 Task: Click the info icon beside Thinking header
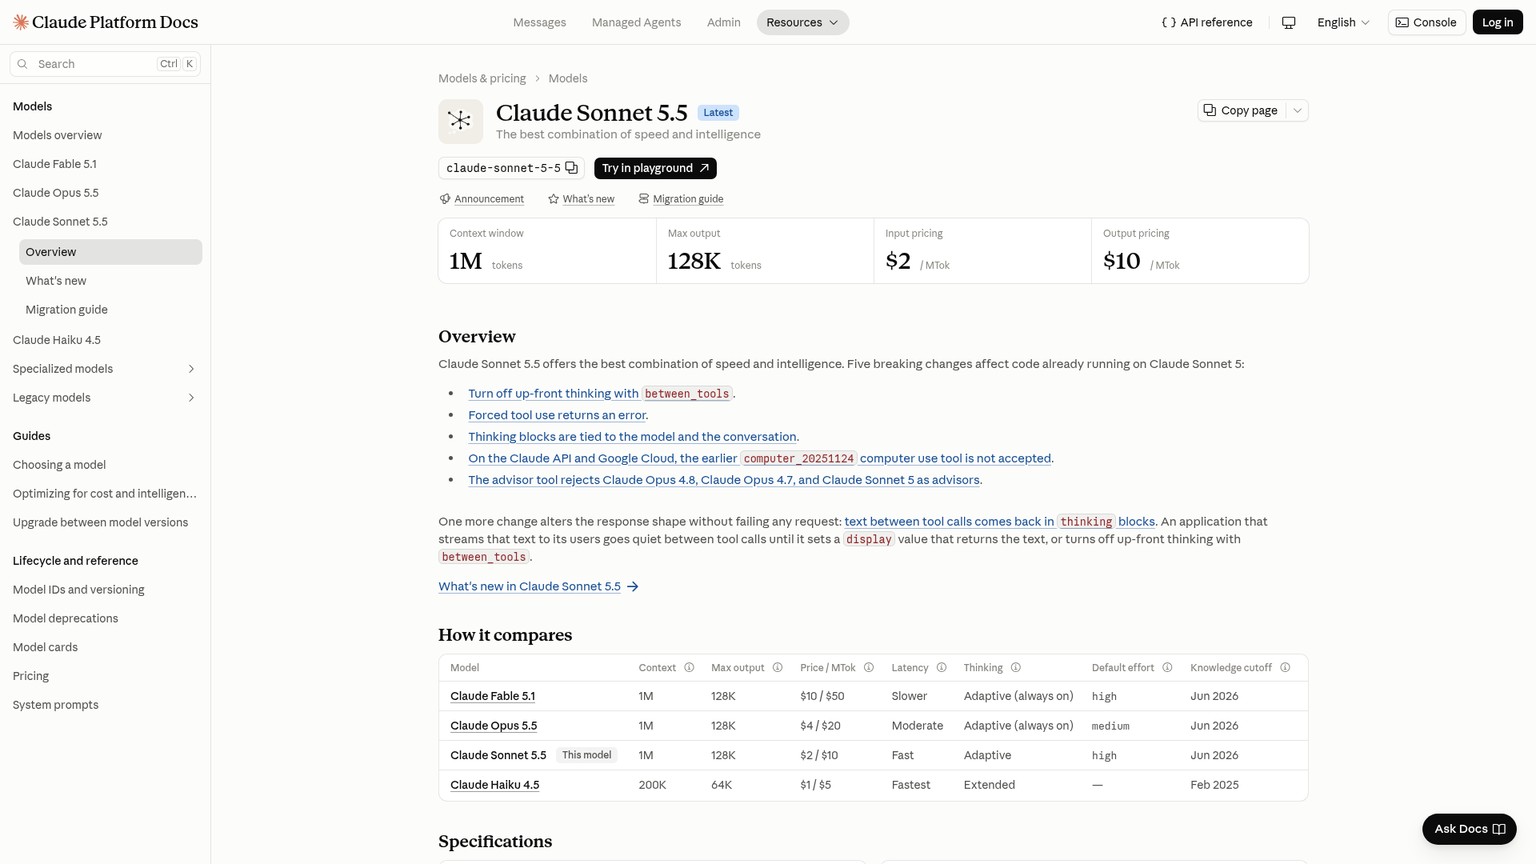(x=1016, y=668)
